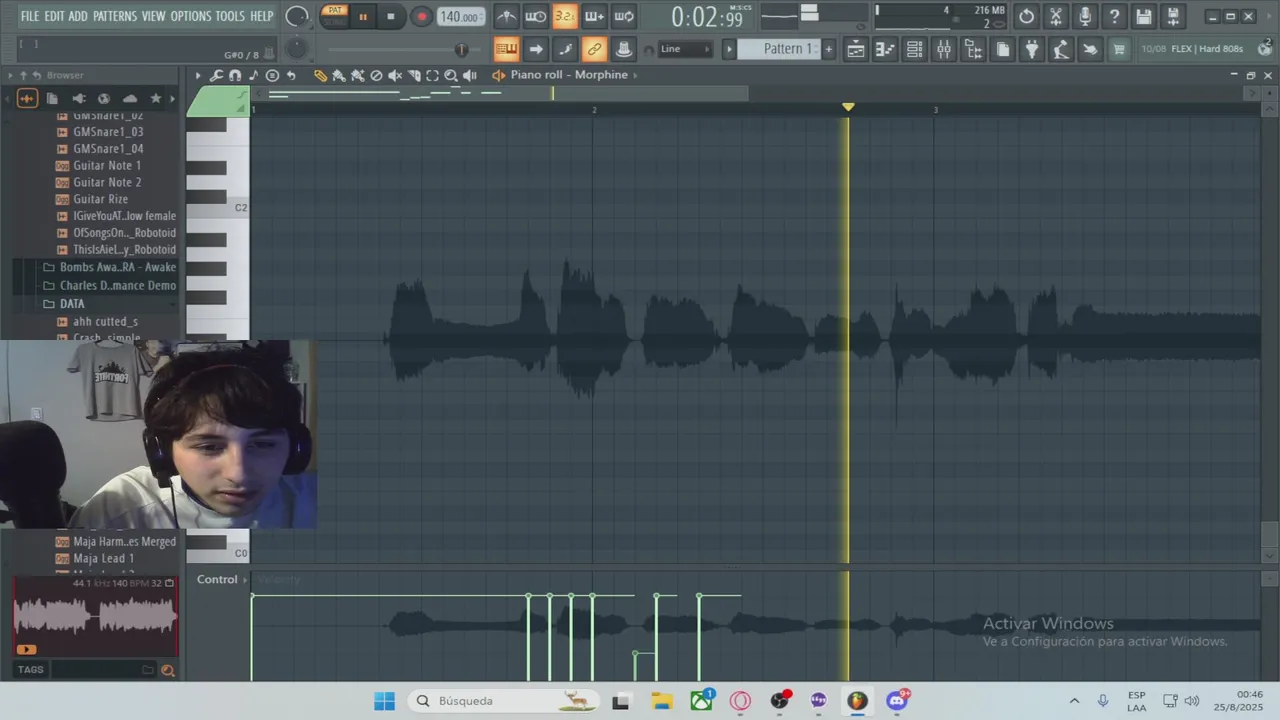Select the Mute tool
This screenshot has width=1280, height=720.
click(x=395, y=75)
